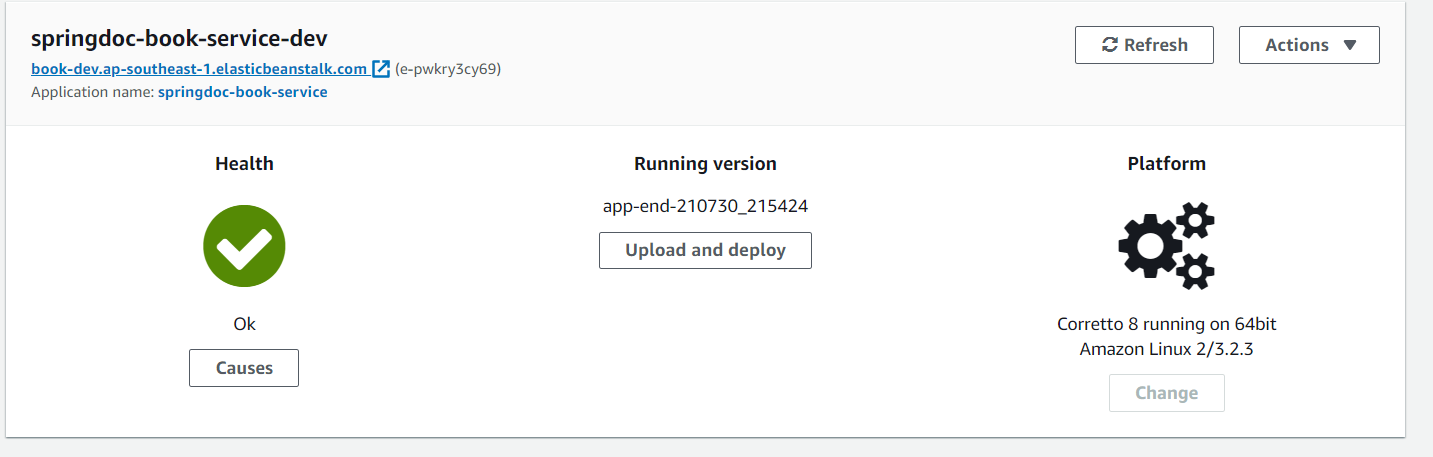Click the Causes button
This screenshot has width=1433, height=457.
[244, 368]
